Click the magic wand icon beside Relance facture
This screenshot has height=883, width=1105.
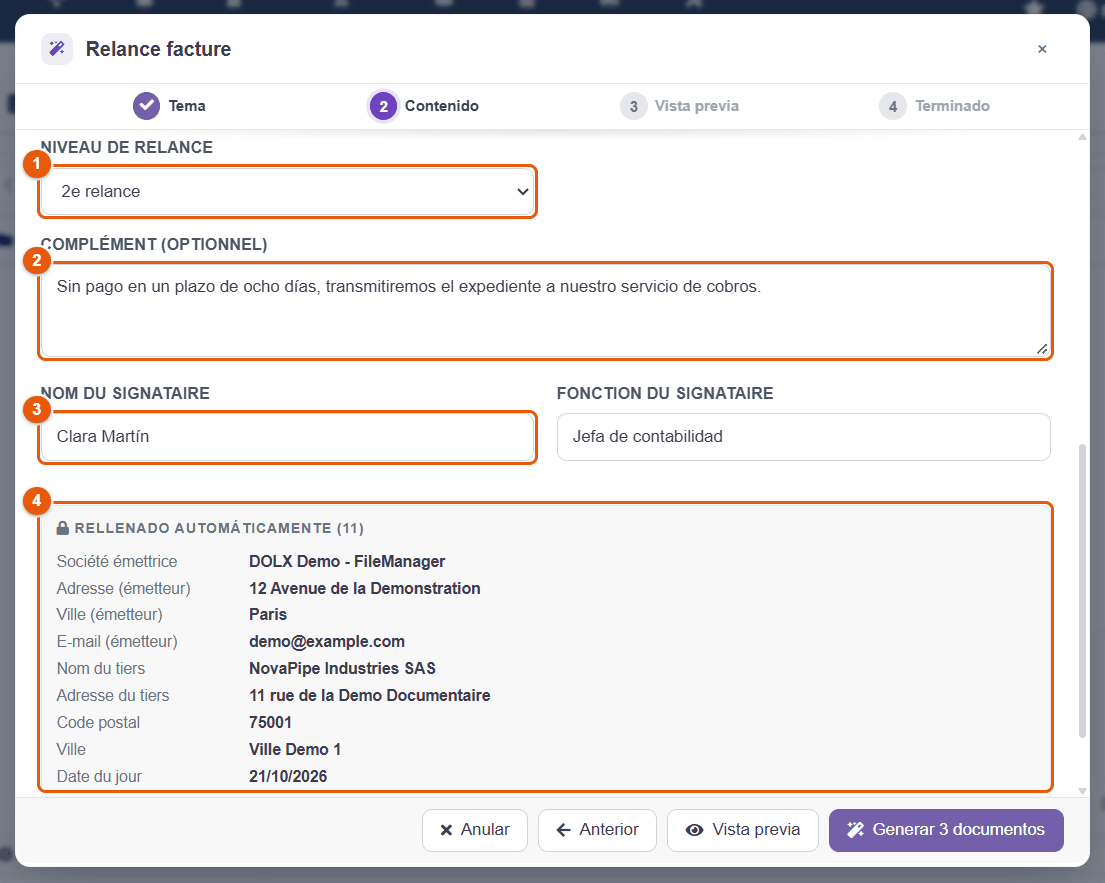coord(57,49)
